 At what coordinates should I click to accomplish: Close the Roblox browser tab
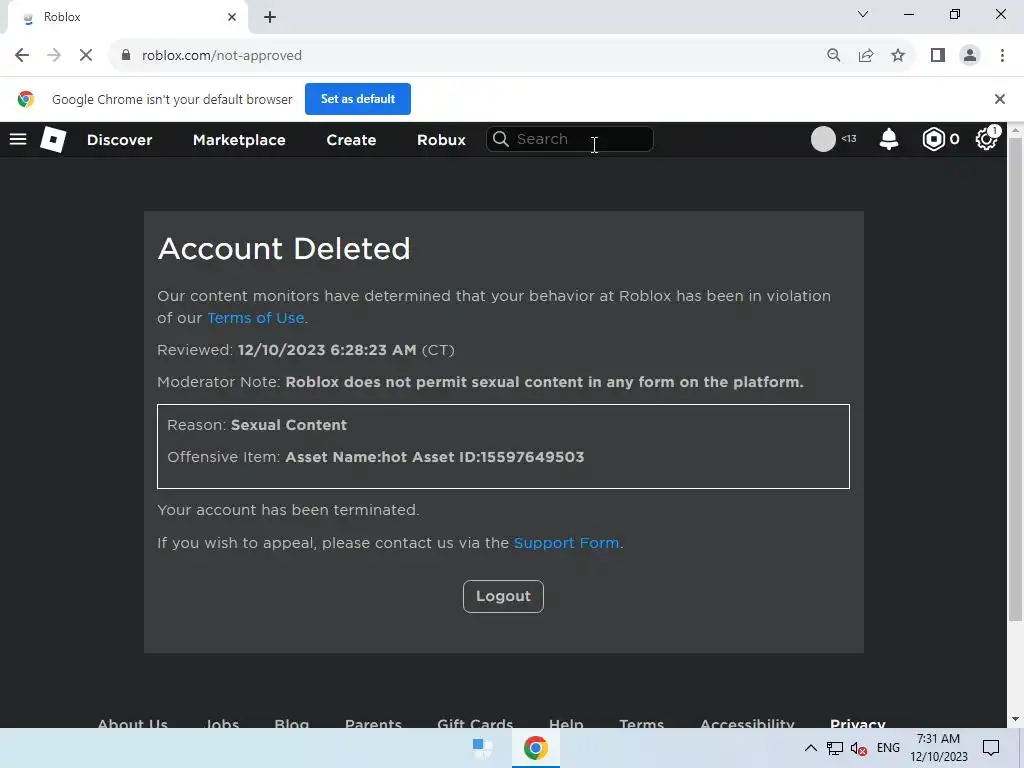point(232,17)
